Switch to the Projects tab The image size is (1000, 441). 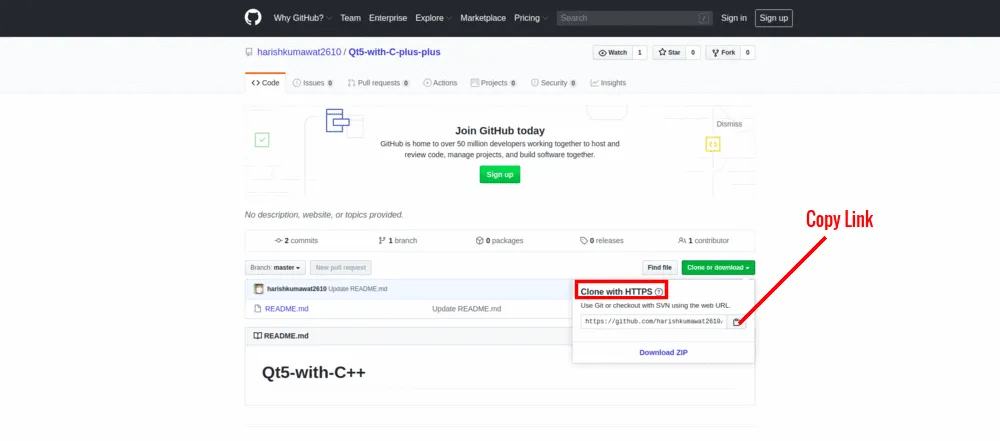[493, 83]
